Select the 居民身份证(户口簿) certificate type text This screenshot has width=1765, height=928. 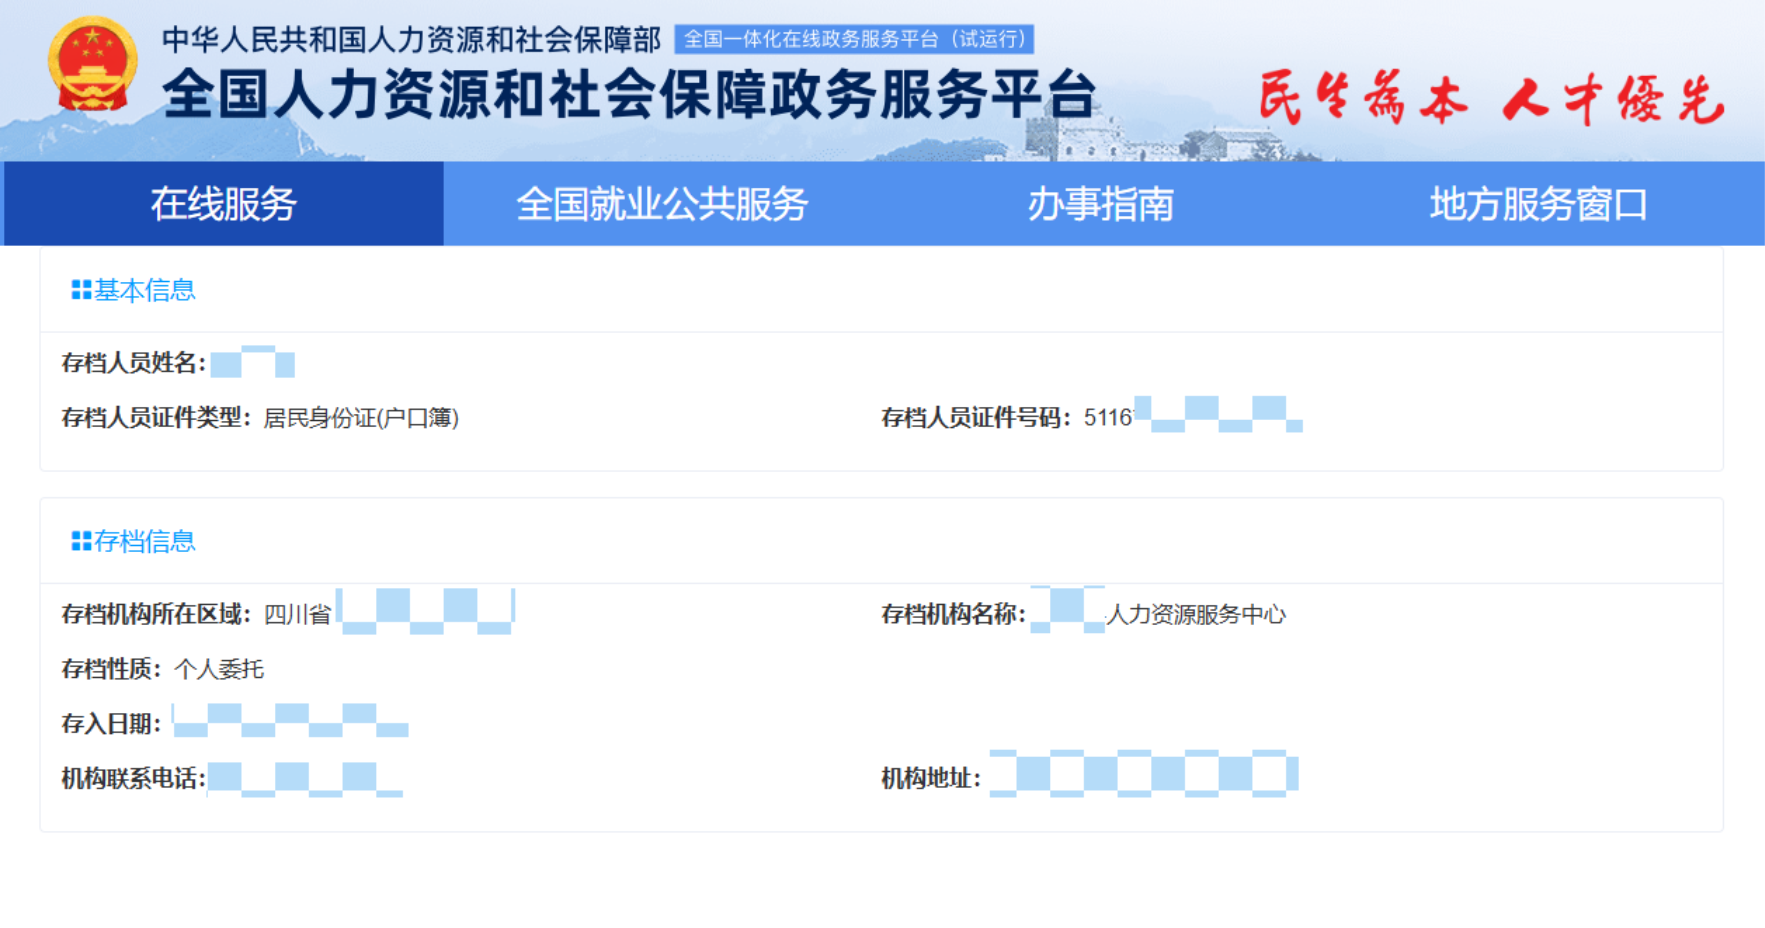[x=361, y=418]
